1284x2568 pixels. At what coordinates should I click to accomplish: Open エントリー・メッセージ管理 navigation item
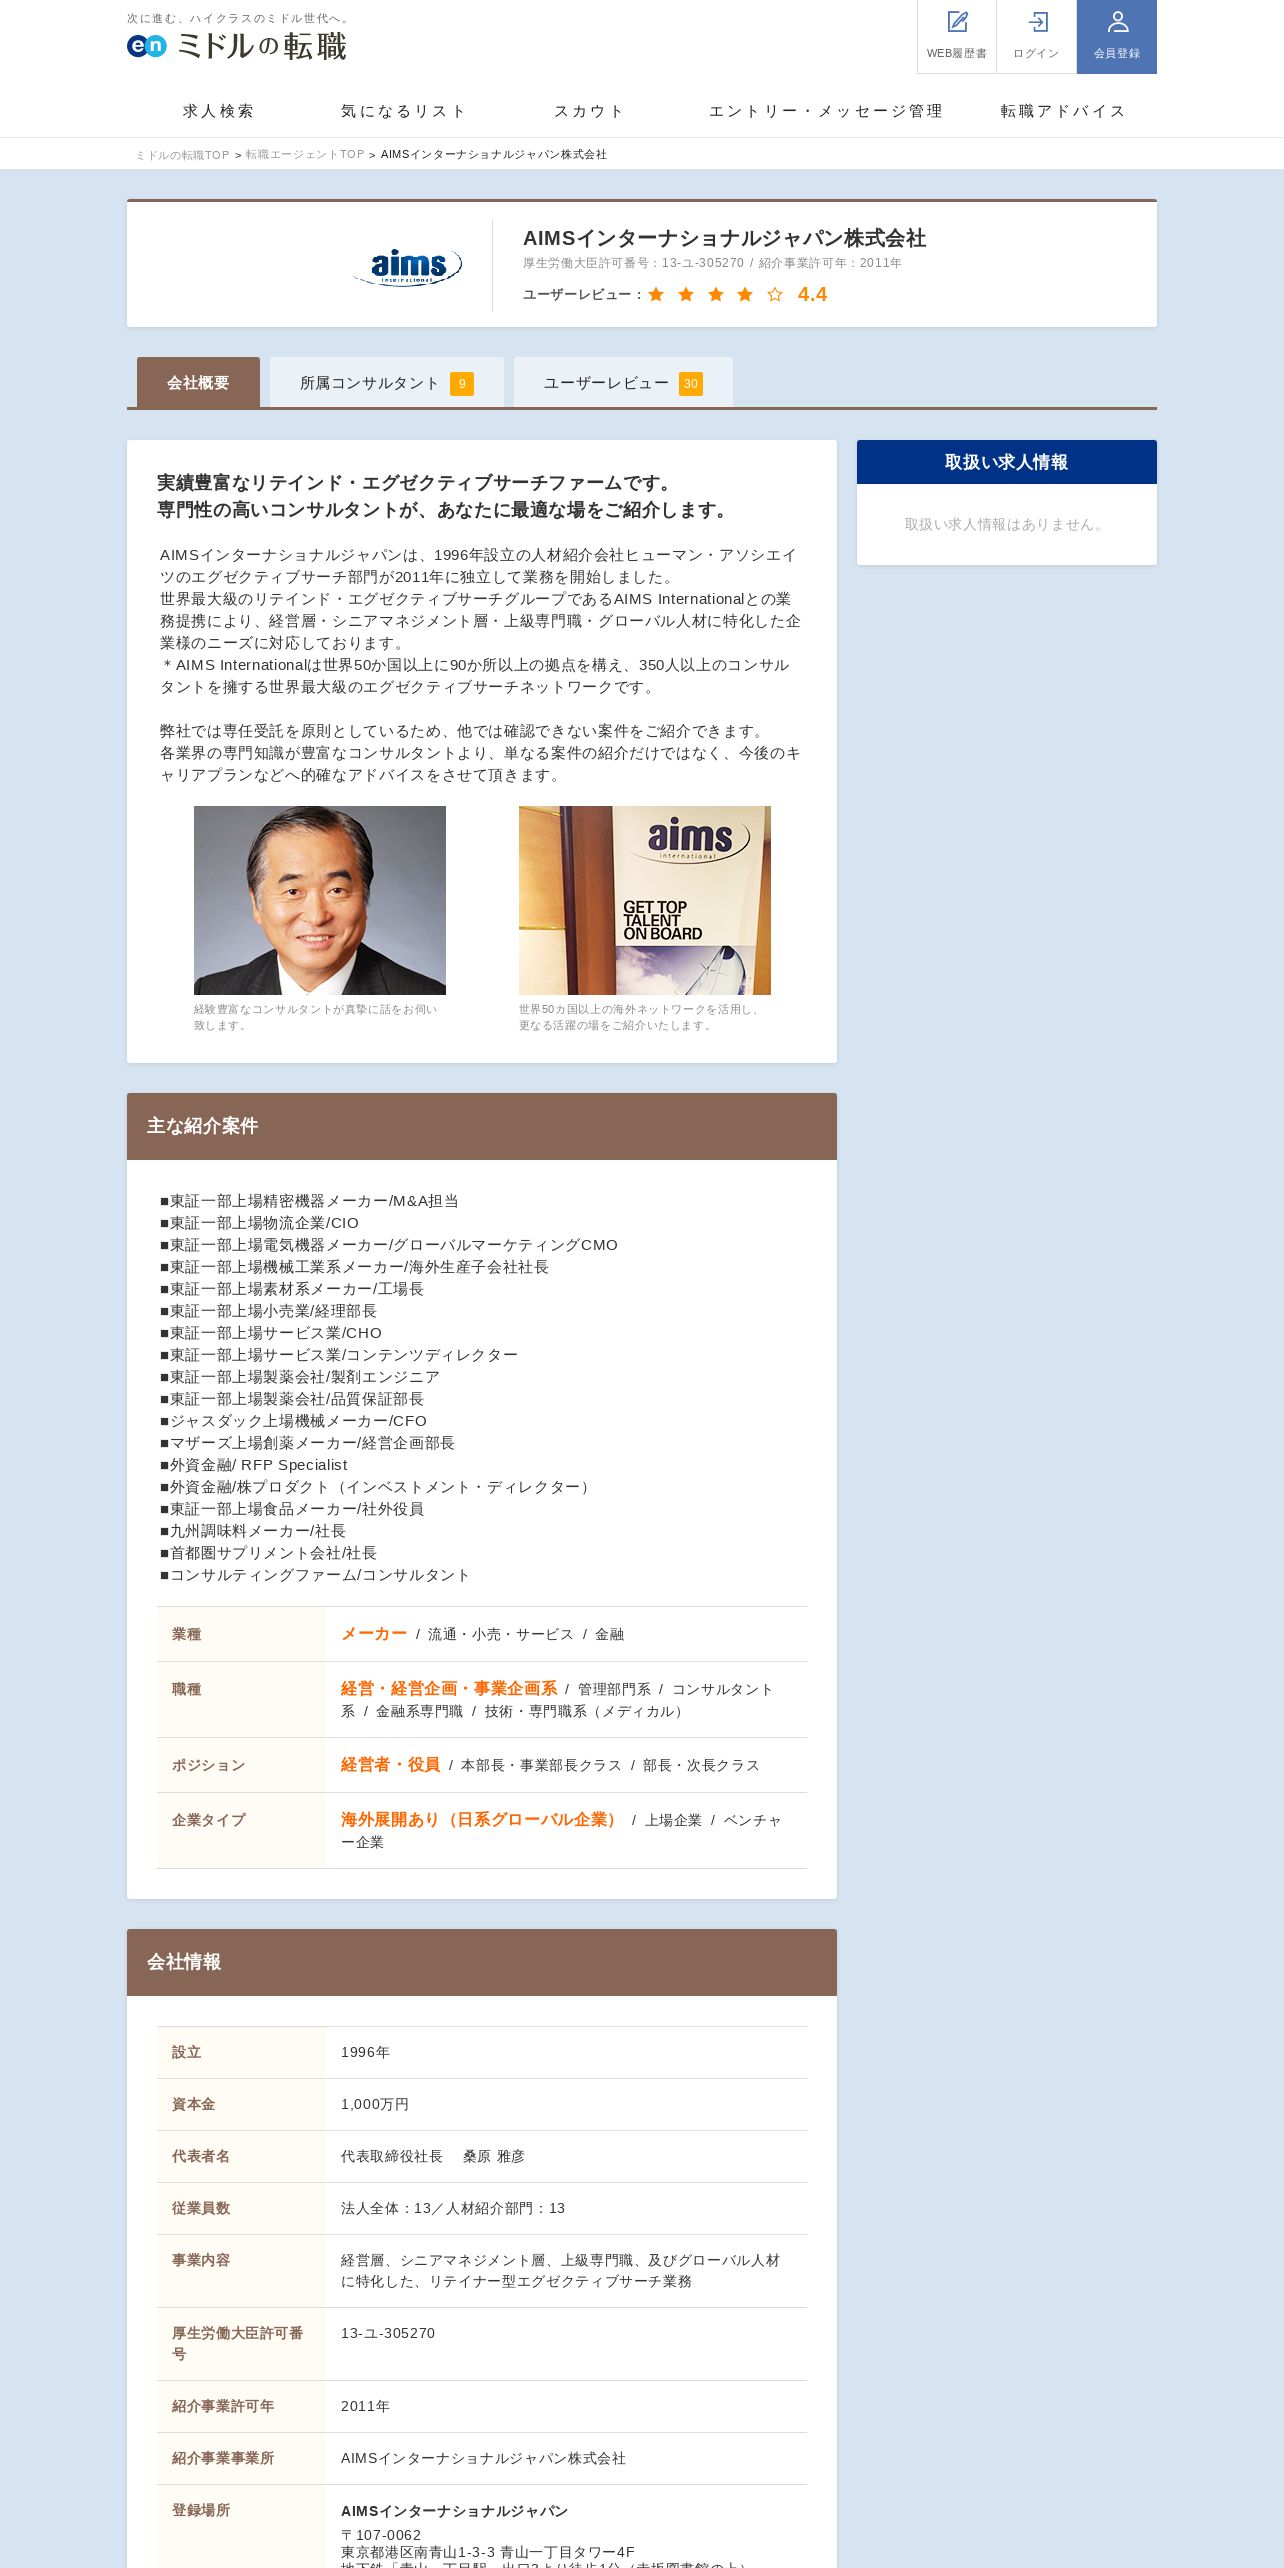click(826, 111)
